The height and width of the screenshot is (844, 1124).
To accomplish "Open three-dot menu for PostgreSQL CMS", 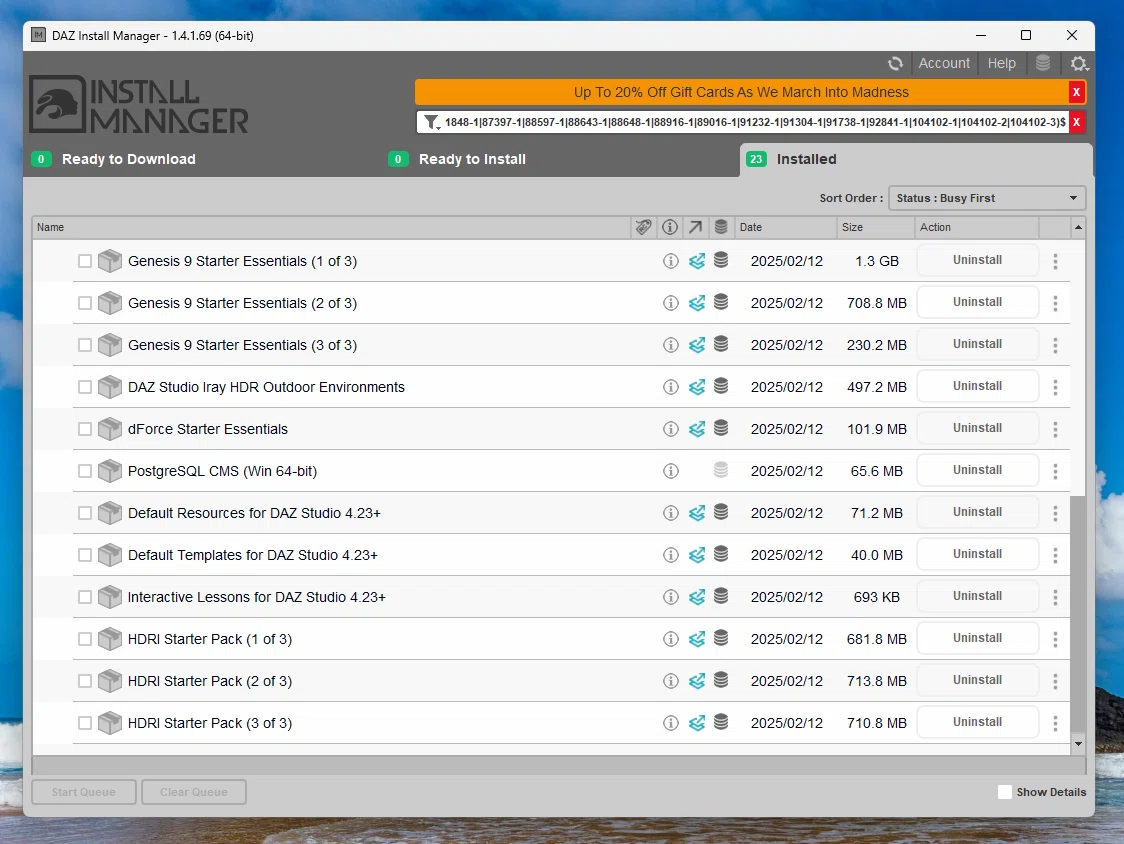I will (x=1055, y=471).
